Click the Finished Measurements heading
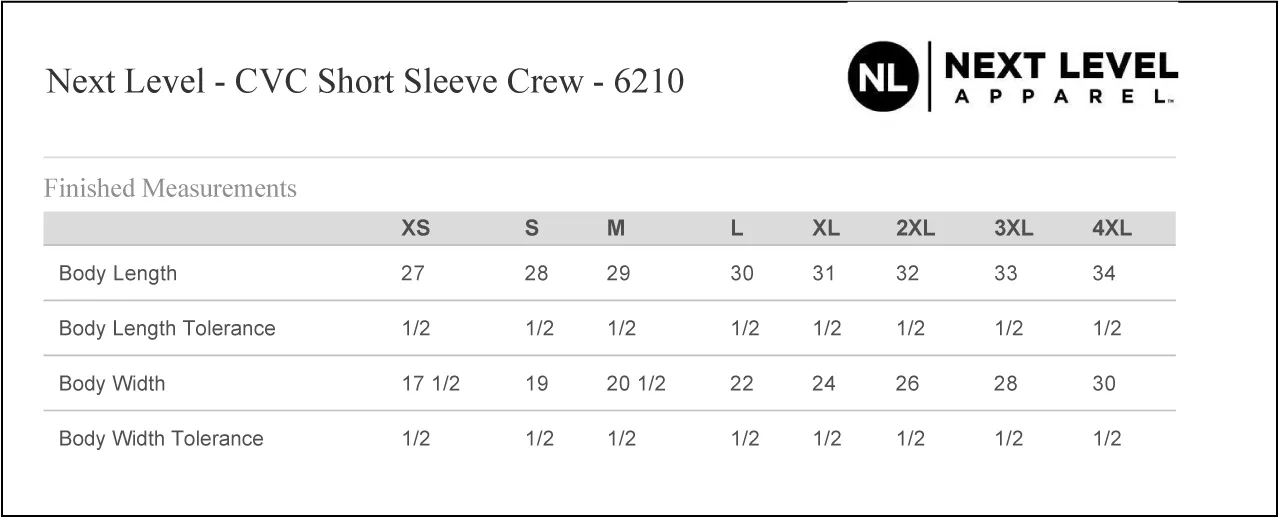Image resolution: width=1279 pixels, height=517 pixels. 170,188
